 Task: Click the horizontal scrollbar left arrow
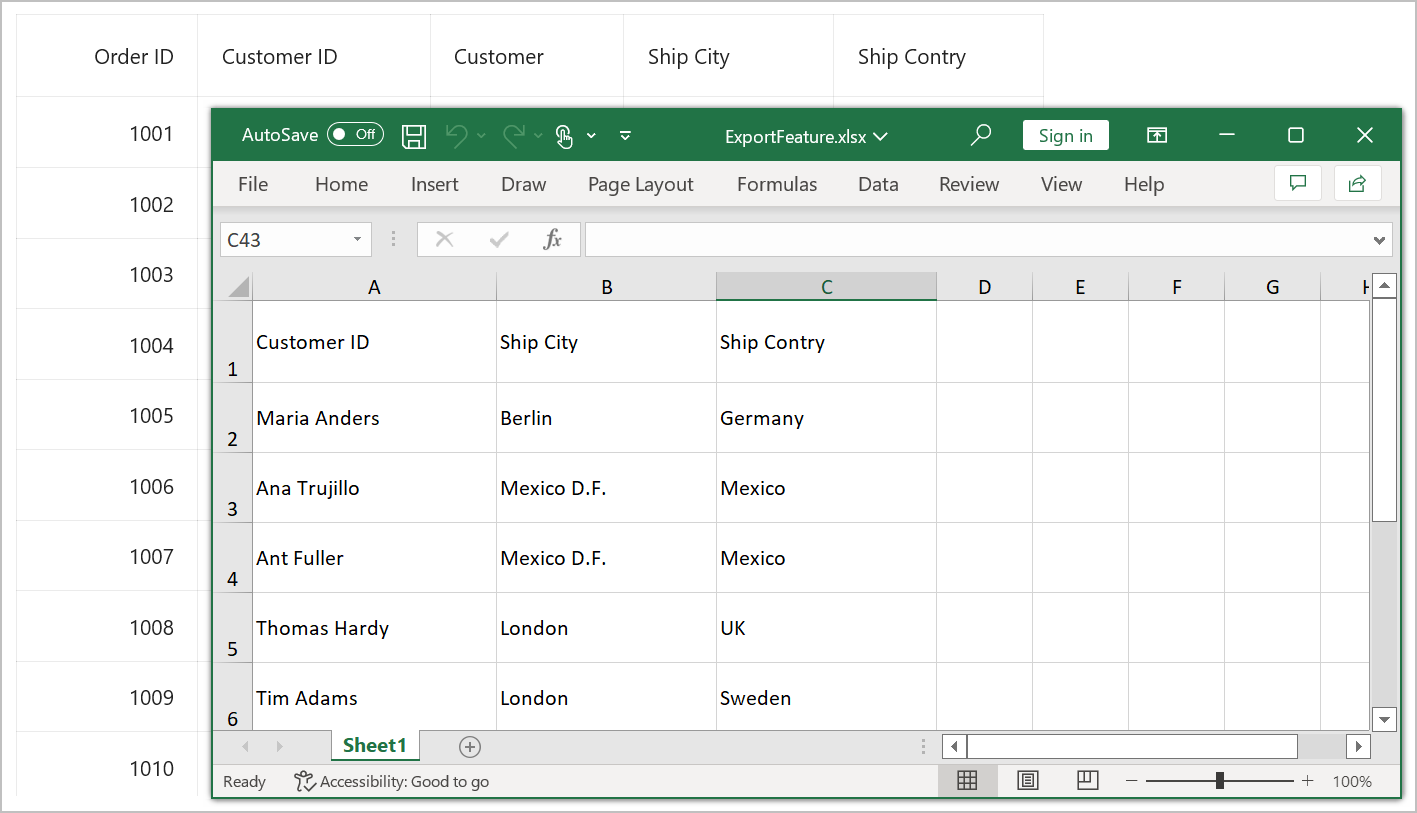(x=954, y=746)
